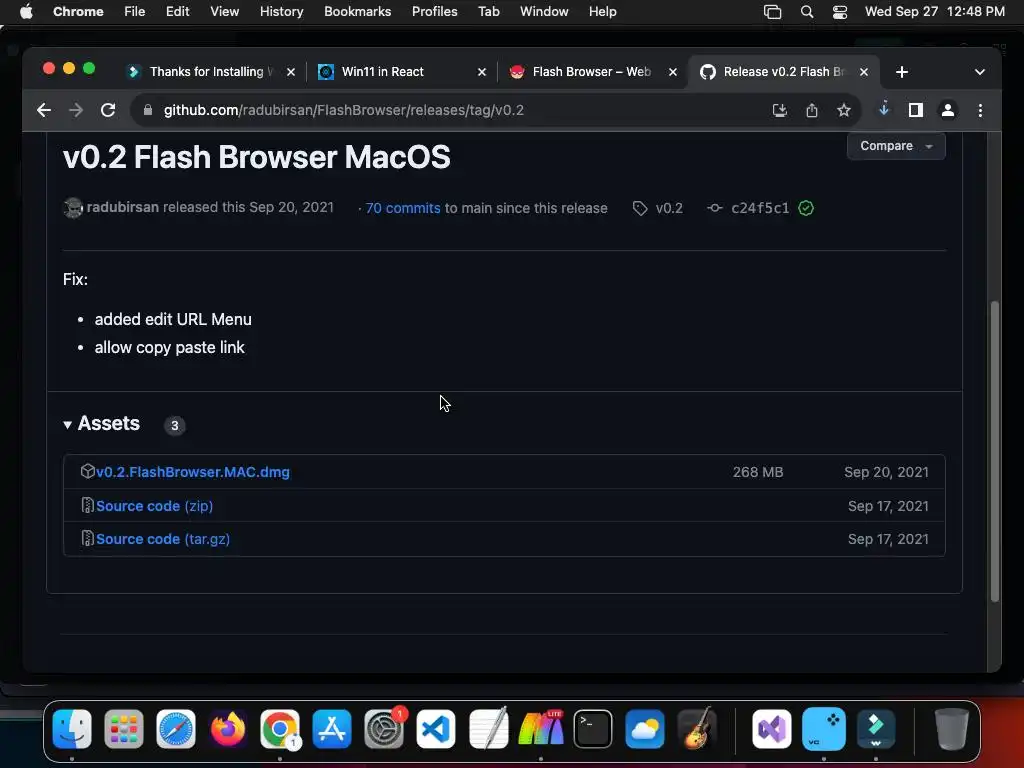Click the 268 MB file size text
The image size is (1024, 768).
pyautogui.click(x=758, y=472)
